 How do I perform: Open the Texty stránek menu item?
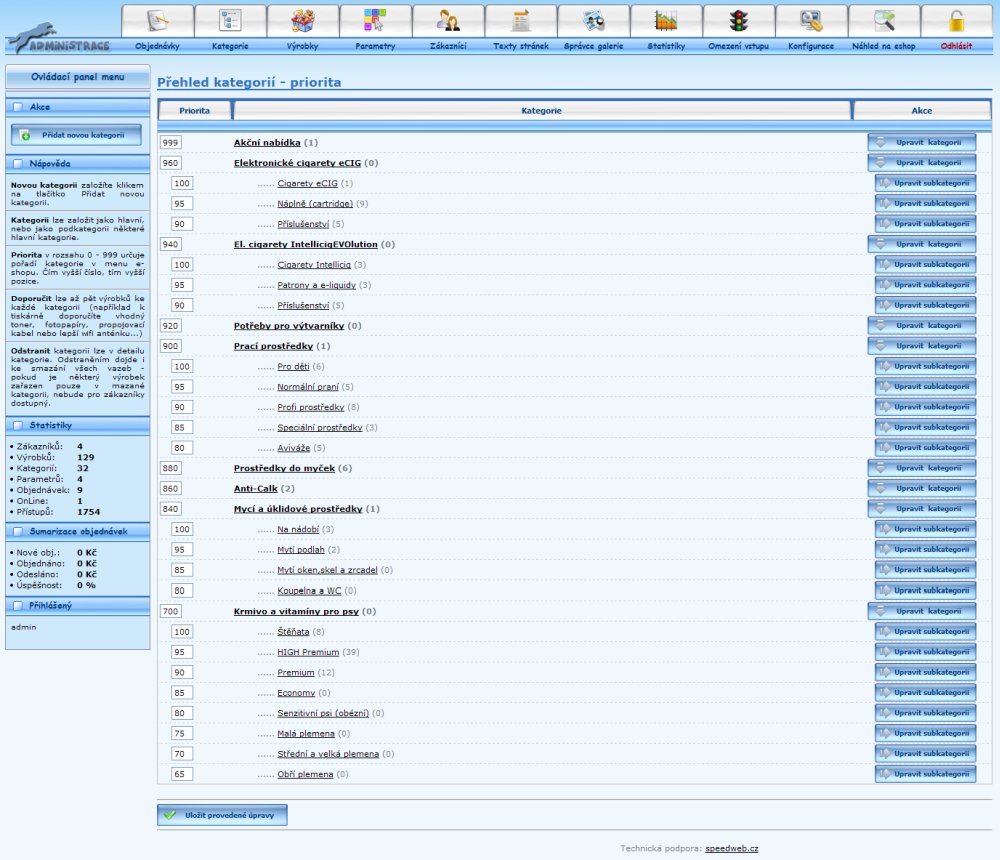(521, 46)
